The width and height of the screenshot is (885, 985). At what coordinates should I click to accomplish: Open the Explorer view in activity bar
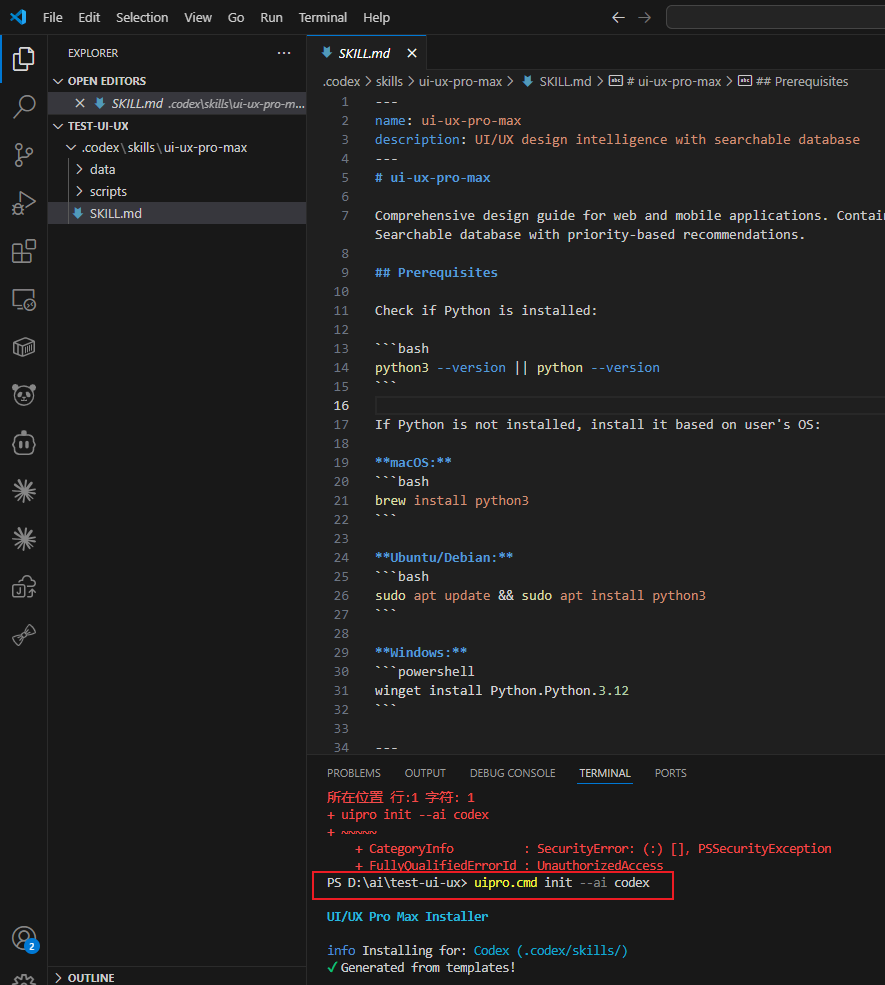(x=23, y=58)
